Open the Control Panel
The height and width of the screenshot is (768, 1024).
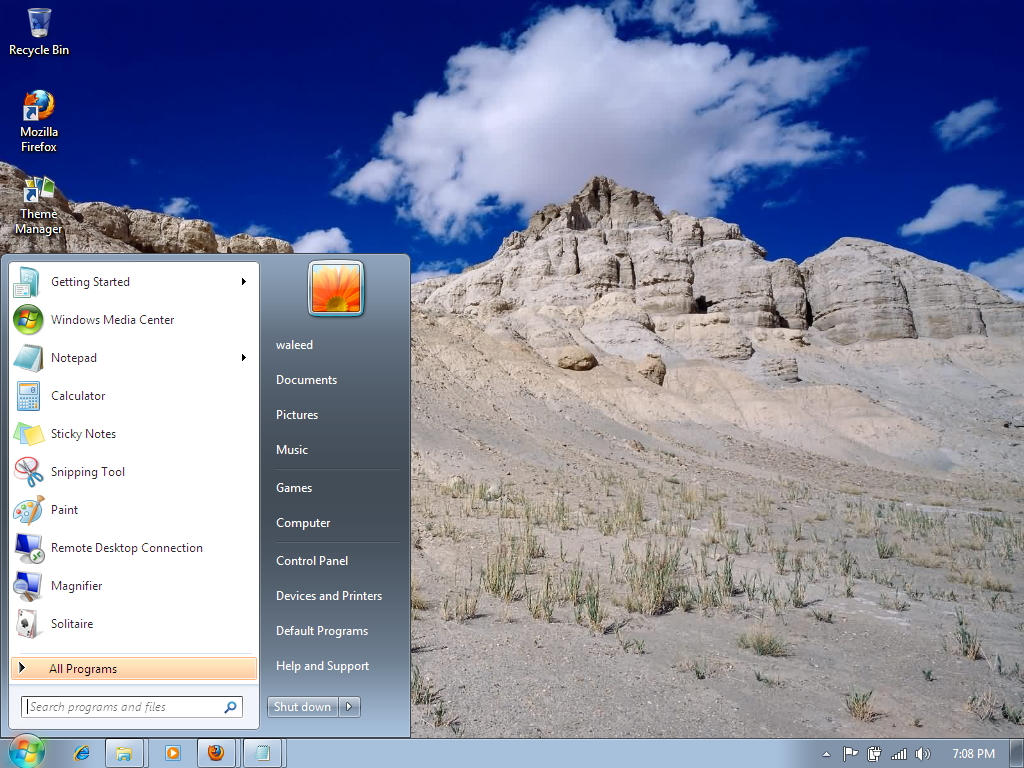point(311,560)
